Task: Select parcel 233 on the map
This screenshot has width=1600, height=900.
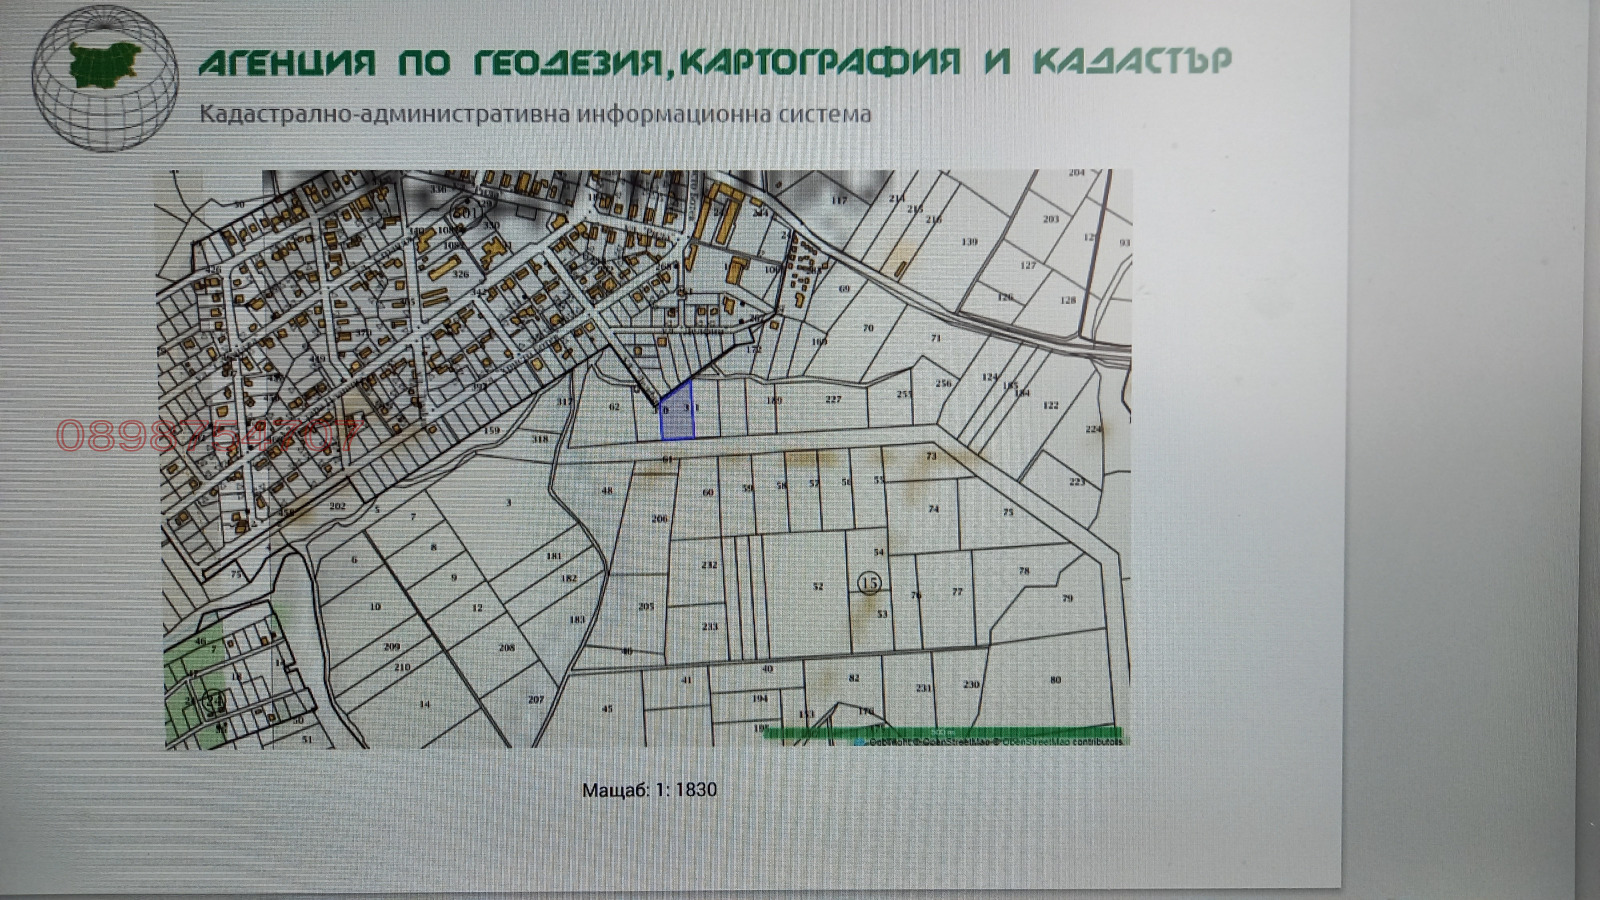Action: [x=709, y=627]
